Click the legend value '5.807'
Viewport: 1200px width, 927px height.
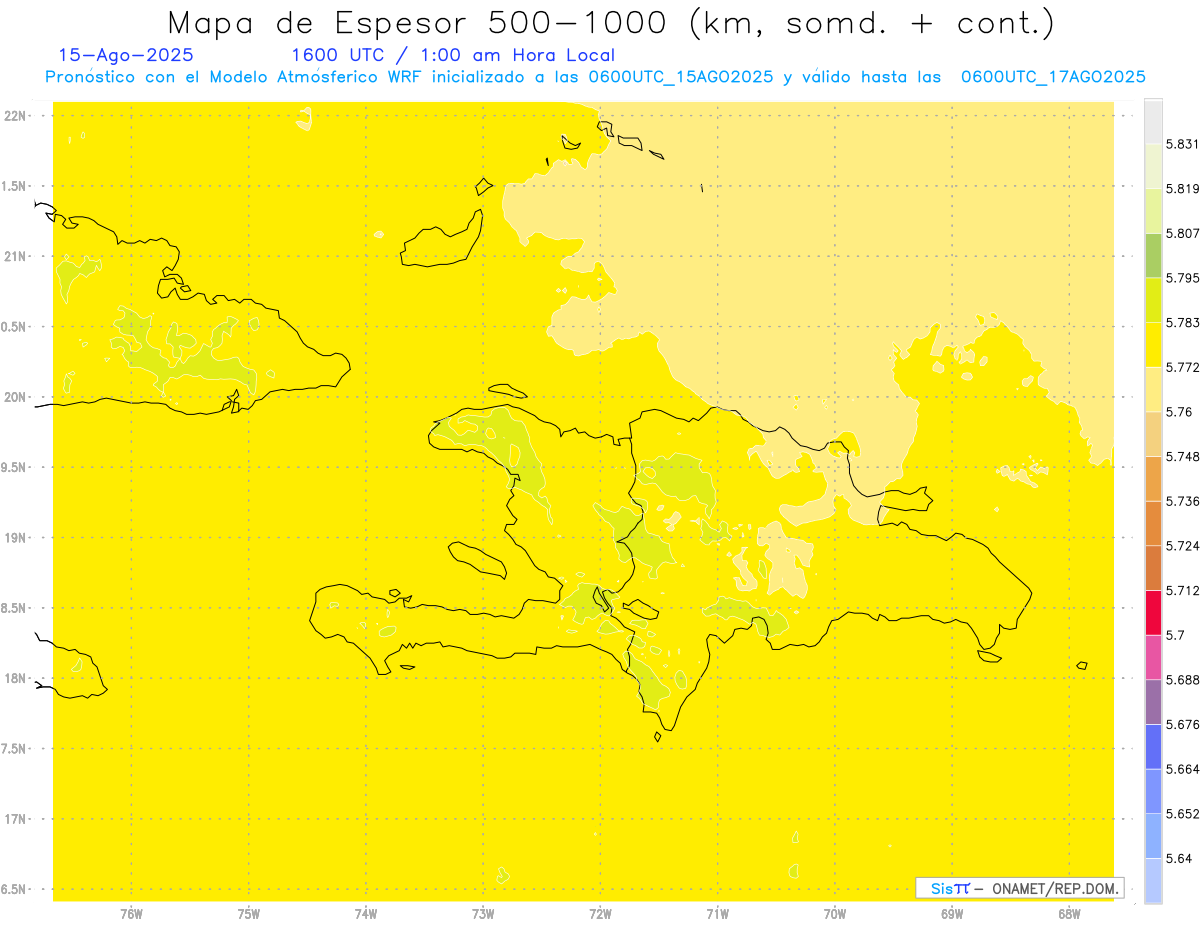[1182, 233]
